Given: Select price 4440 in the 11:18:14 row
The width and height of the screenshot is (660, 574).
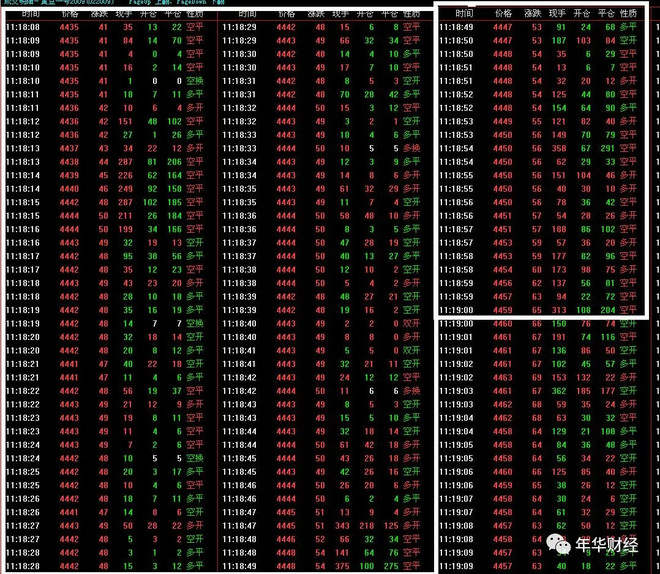Looking at the screenshot, I should tap(69, 189).
